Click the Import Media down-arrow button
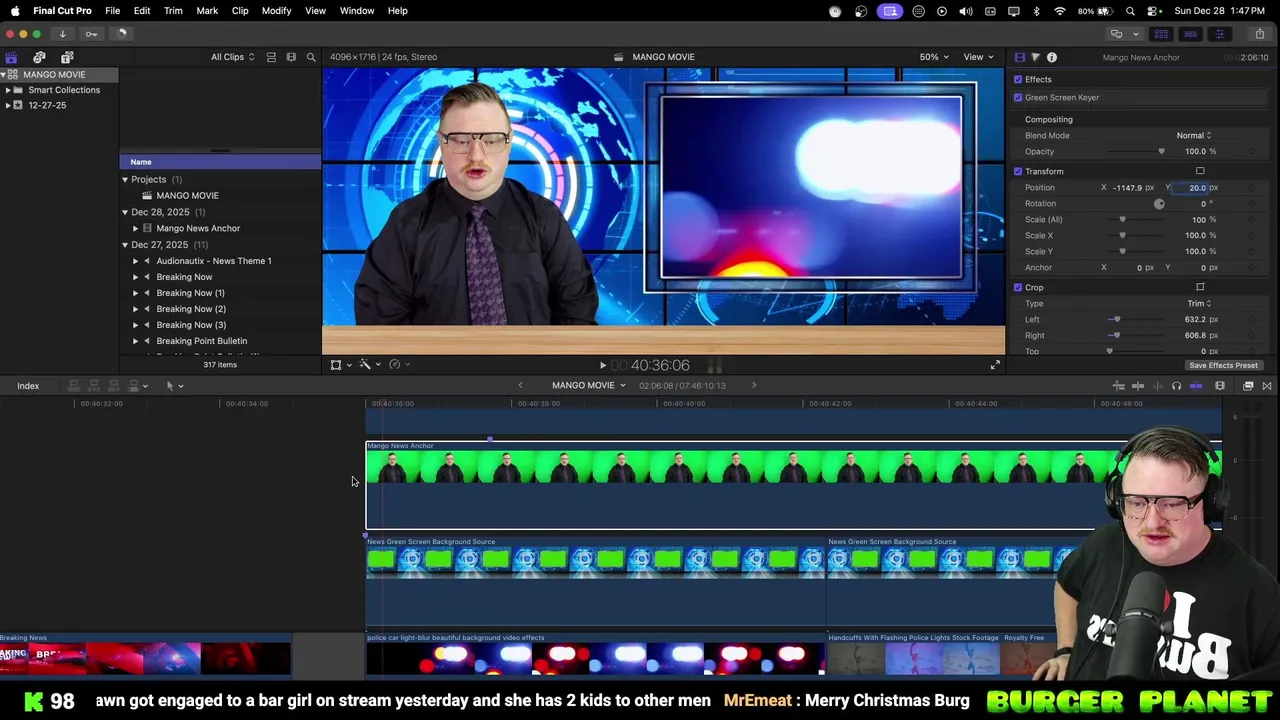The width and height of the screenshot is (1280, 720). pos(62,34)
